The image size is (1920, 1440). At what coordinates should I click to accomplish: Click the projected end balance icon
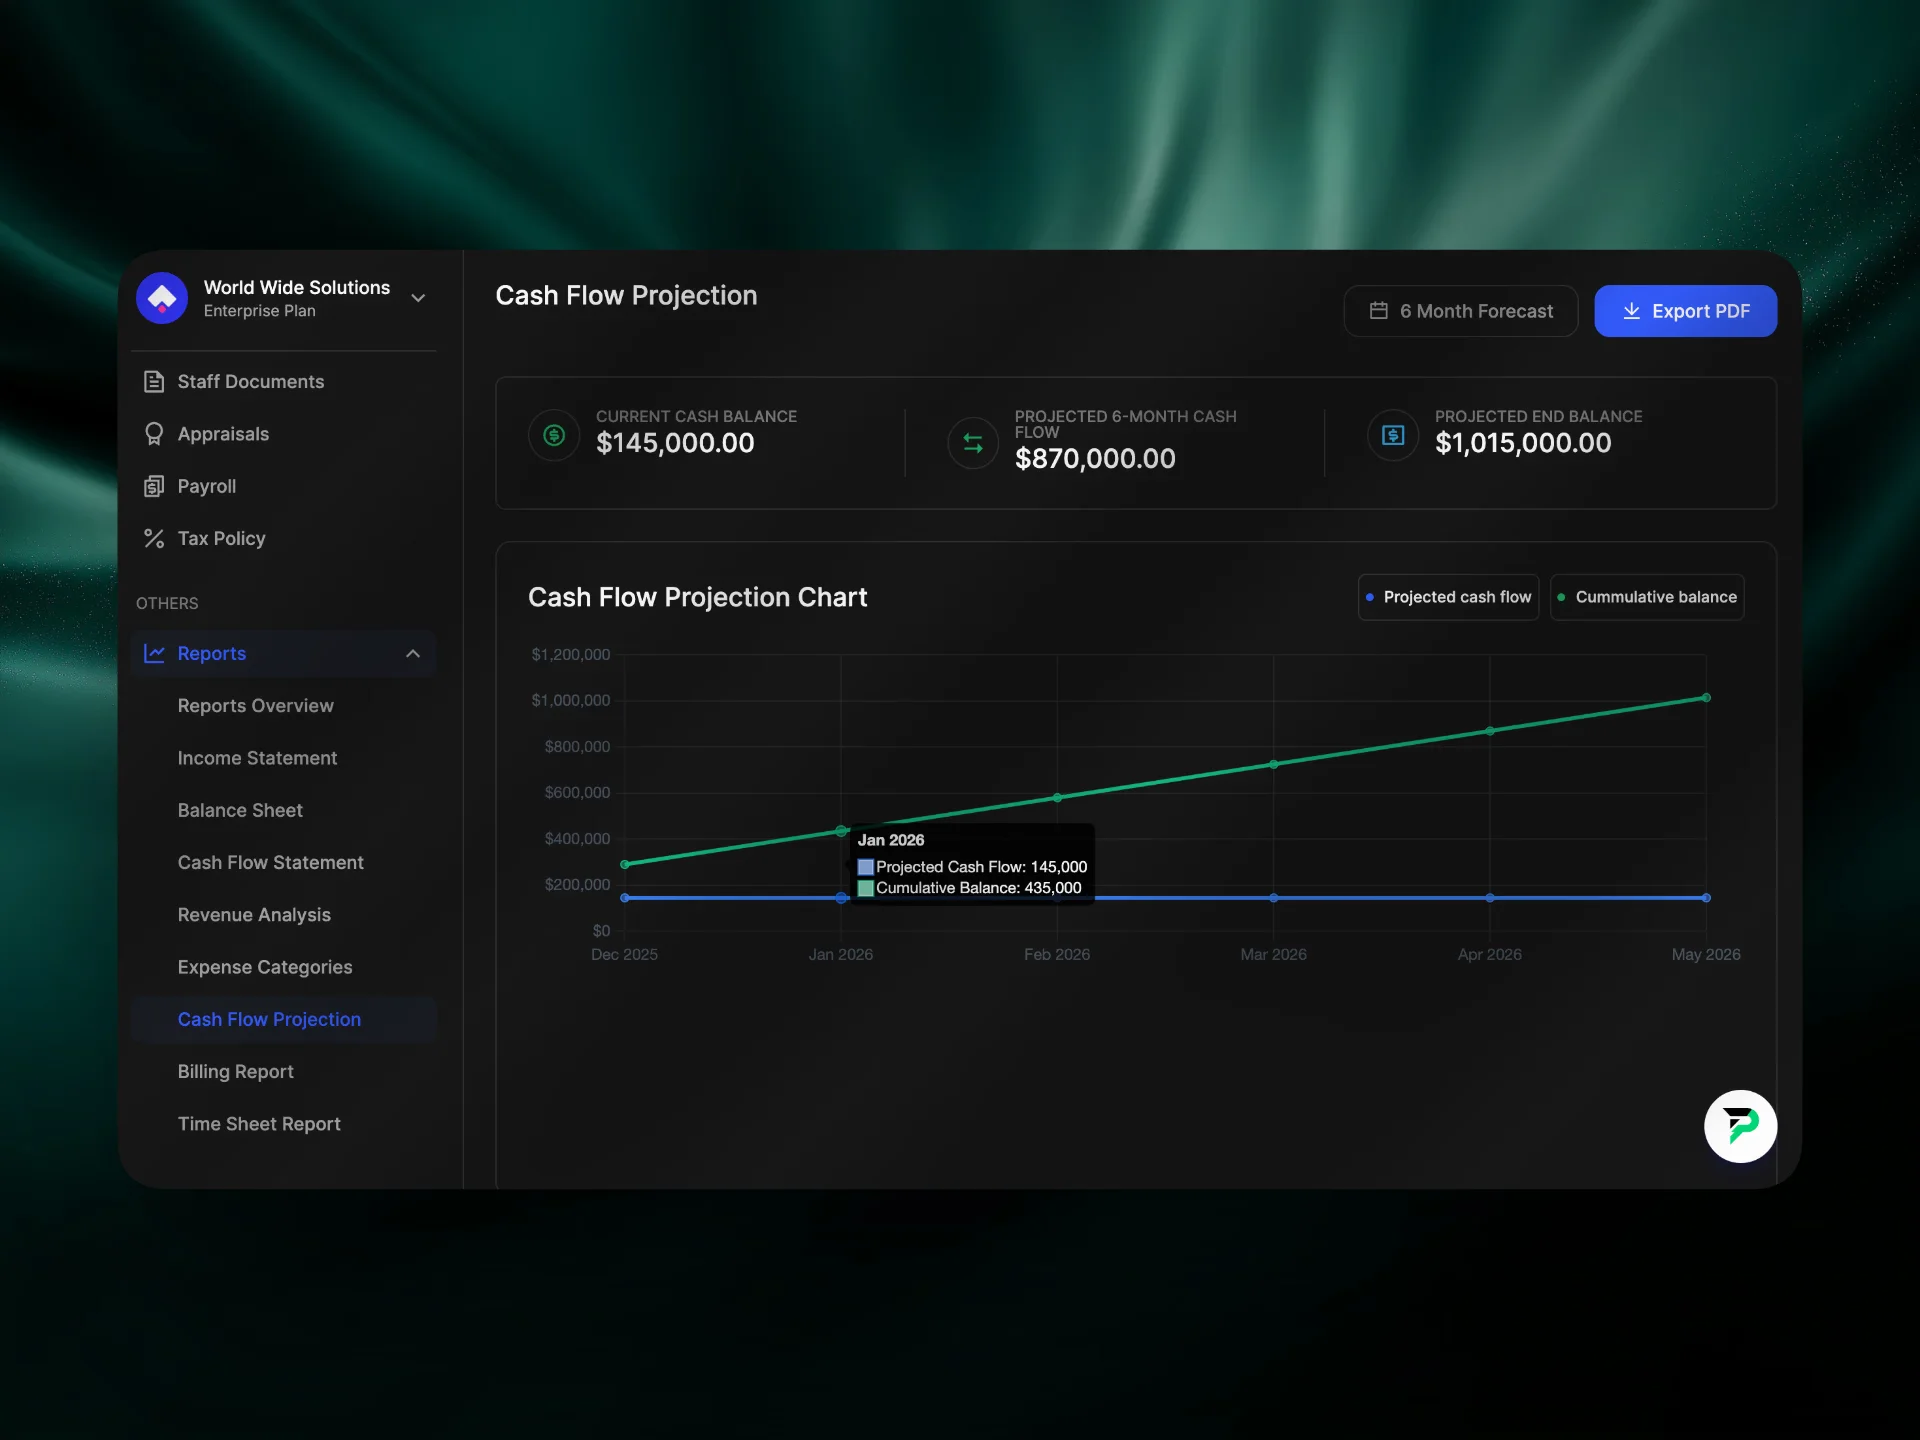click(x=1393, y=435)
